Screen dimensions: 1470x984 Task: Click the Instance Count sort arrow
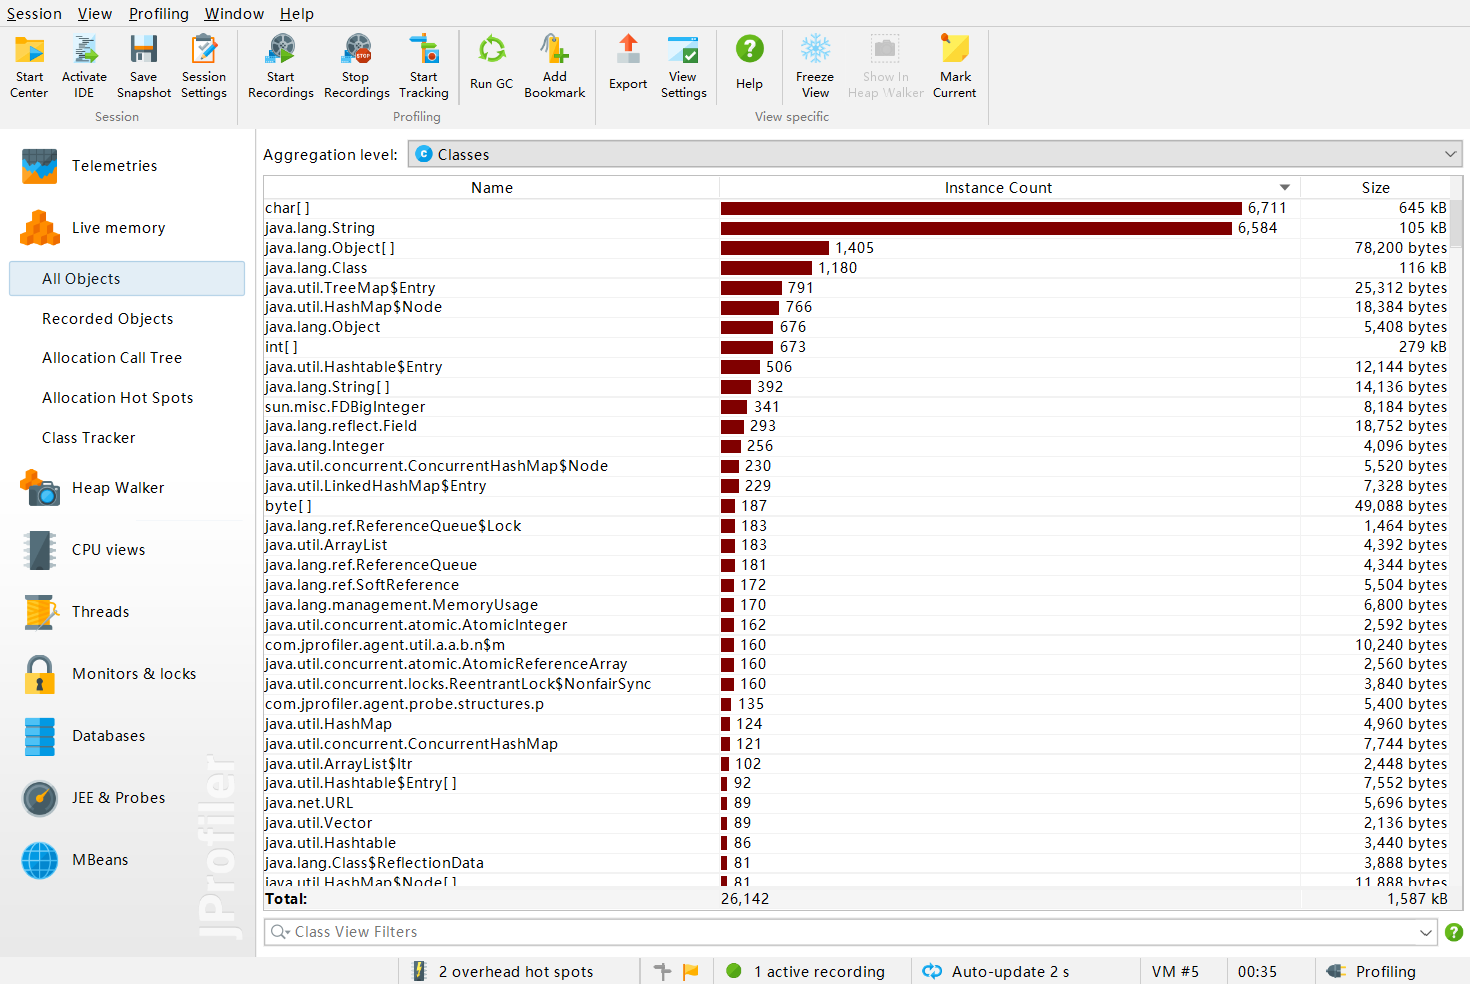[1285, 188]
